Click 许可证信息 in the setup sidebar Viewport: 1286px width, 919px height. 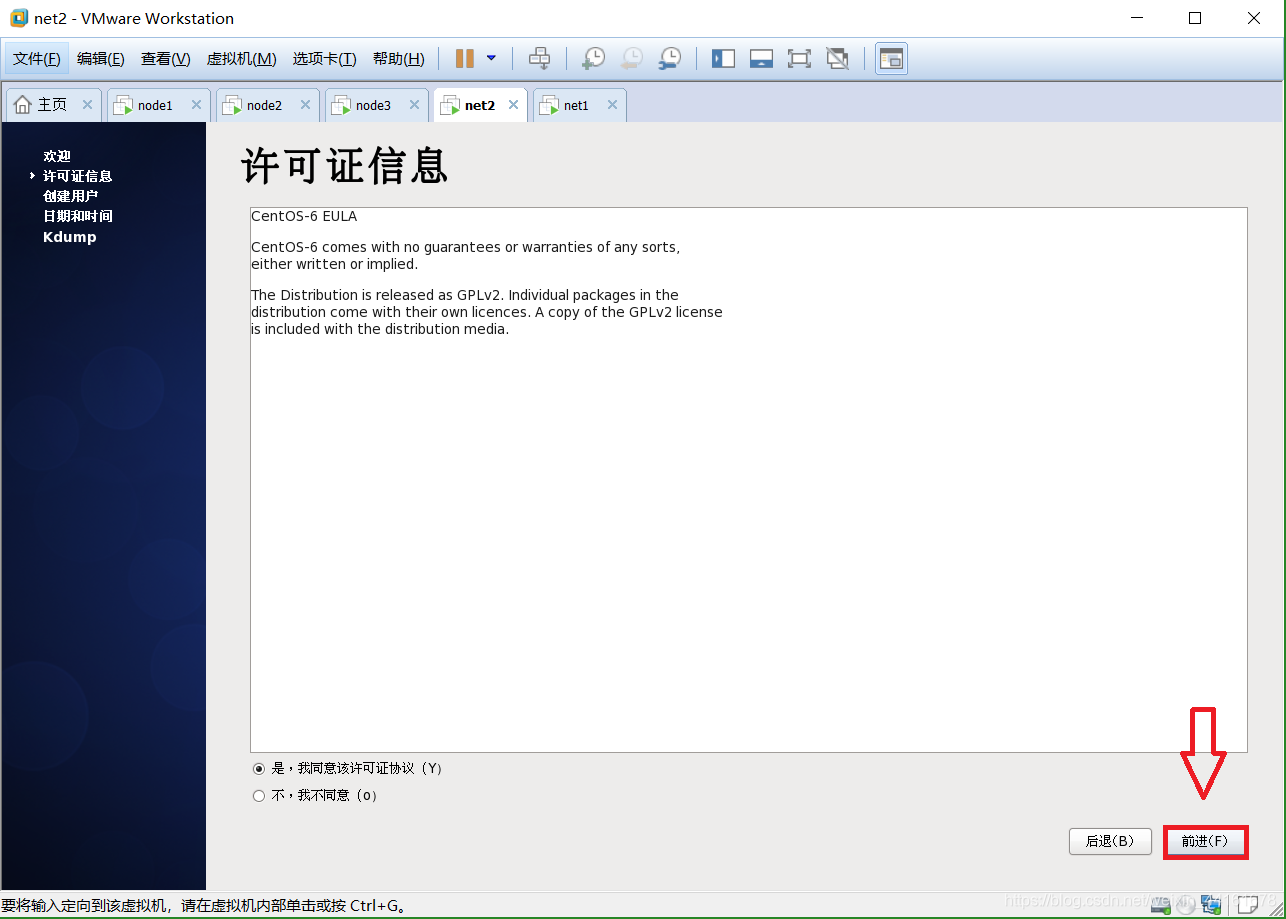click(77, 176)
